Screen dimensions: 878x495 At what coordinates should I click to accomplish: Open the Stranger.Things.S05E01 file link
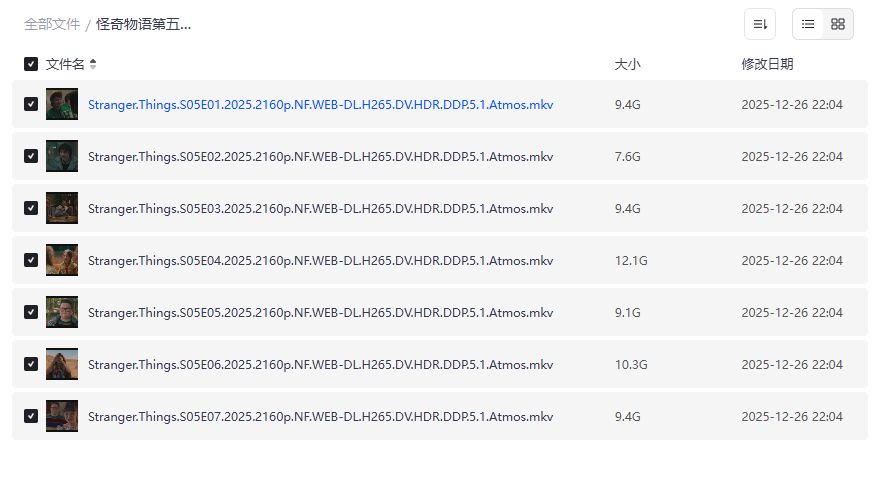pyautogui.click(x=320, y=104)
